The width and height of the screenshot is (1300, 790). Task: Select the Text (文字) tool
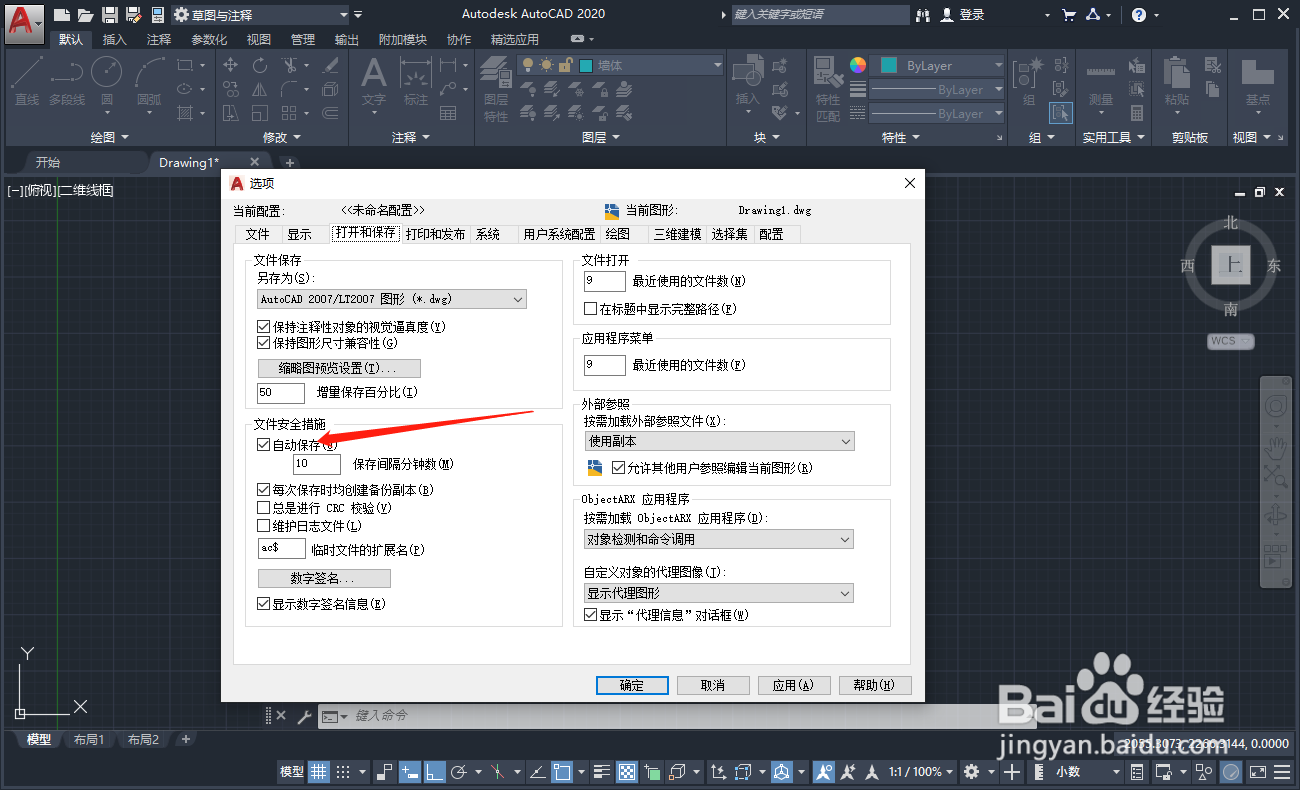pos(374,81)
